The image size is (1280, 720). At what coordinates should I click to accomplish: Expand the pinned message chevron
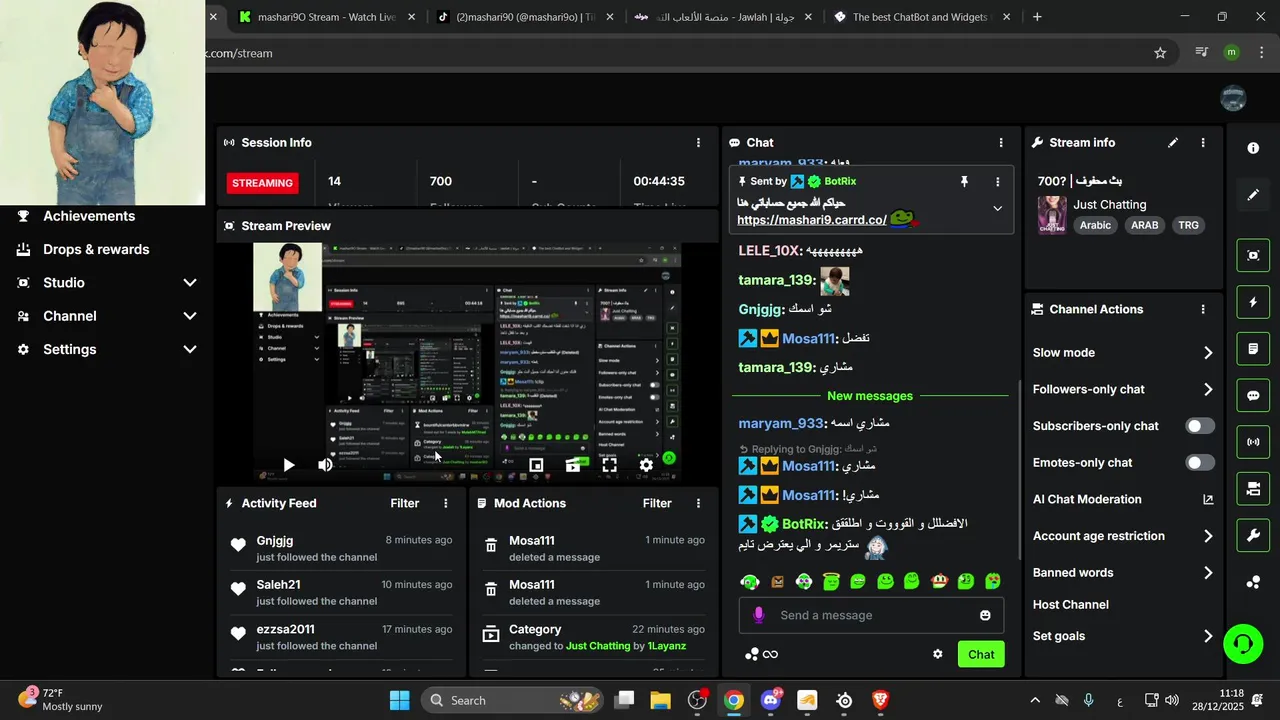pos(997,208)
